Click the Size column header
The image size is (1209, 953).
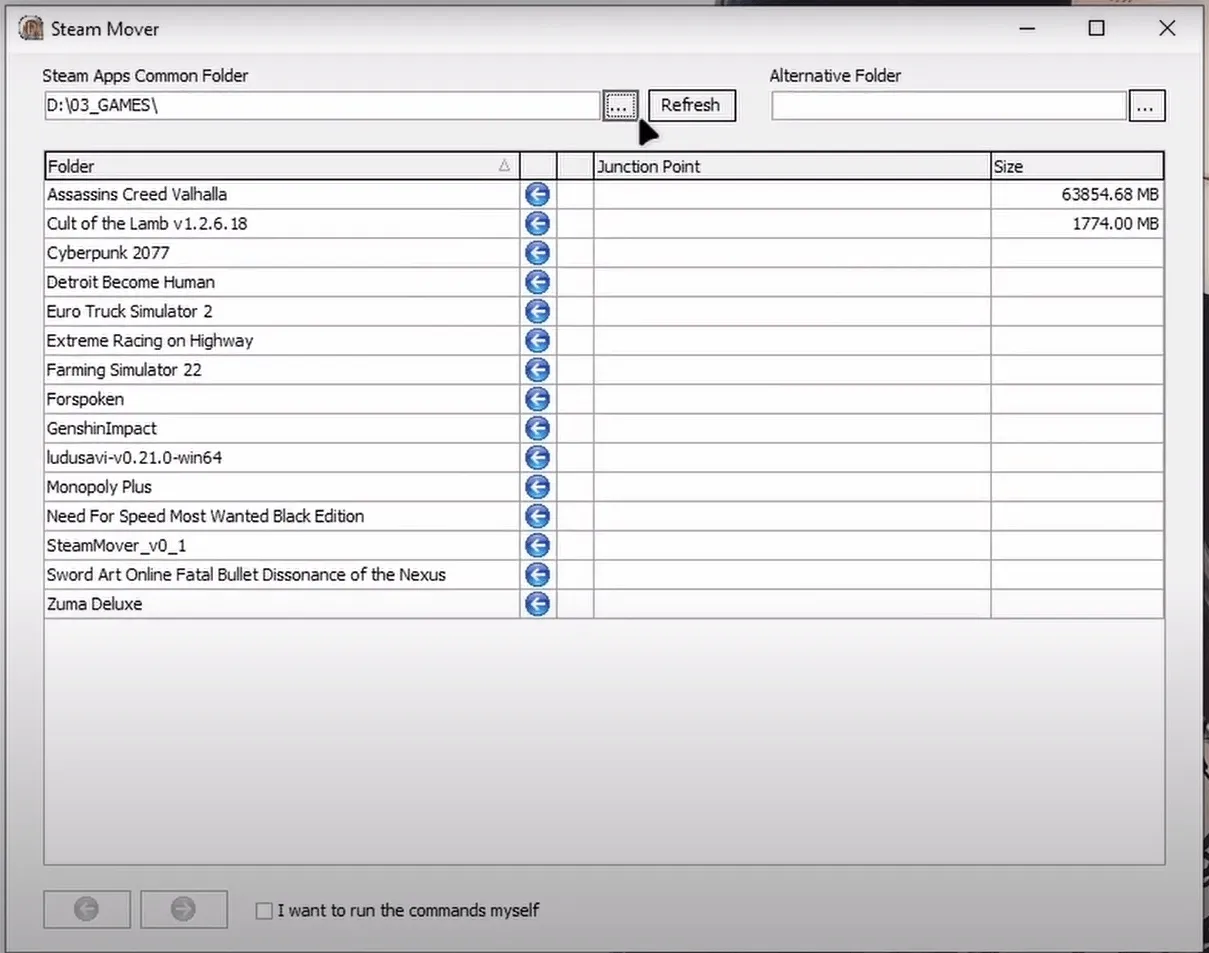pos(1077,166)
